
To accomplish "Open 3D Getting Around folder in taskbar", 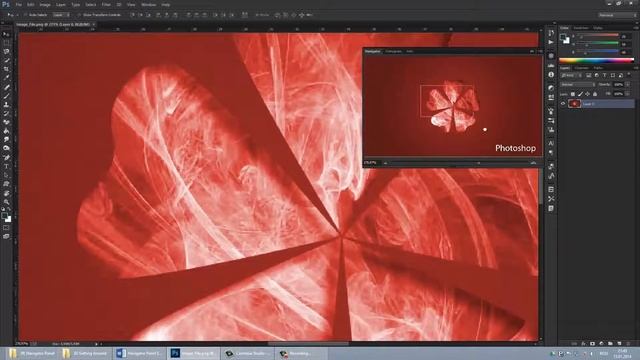I will tap(85, 353).
